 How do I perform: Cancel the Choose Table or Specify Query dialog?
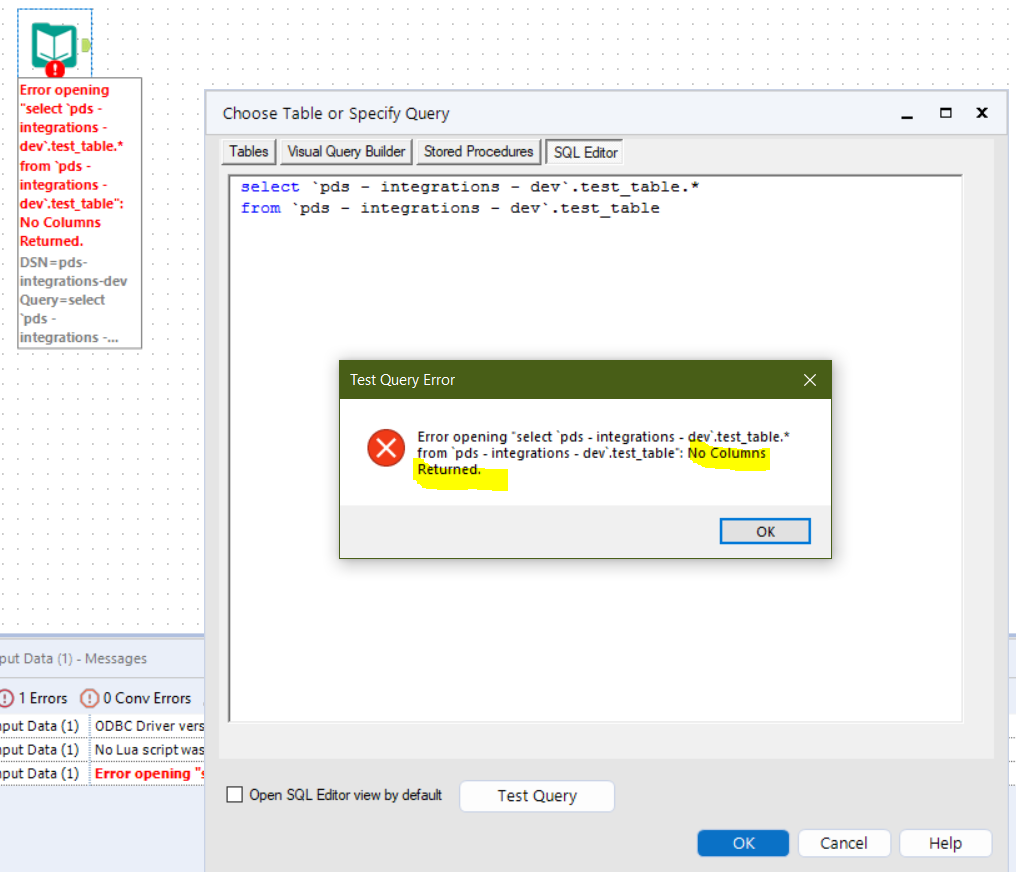[x=844, y=843]
